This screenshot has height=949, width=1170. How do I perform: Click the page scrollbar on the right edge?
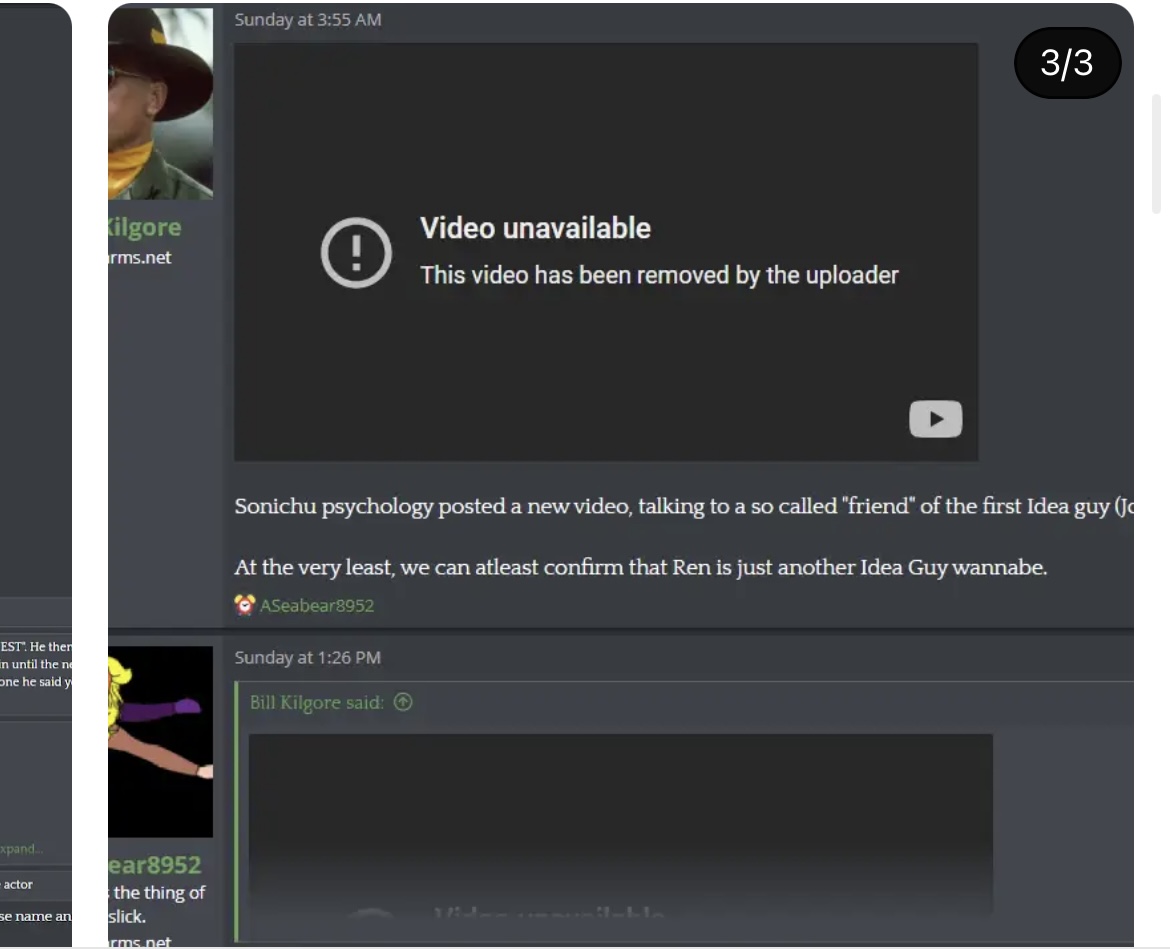1157,154
